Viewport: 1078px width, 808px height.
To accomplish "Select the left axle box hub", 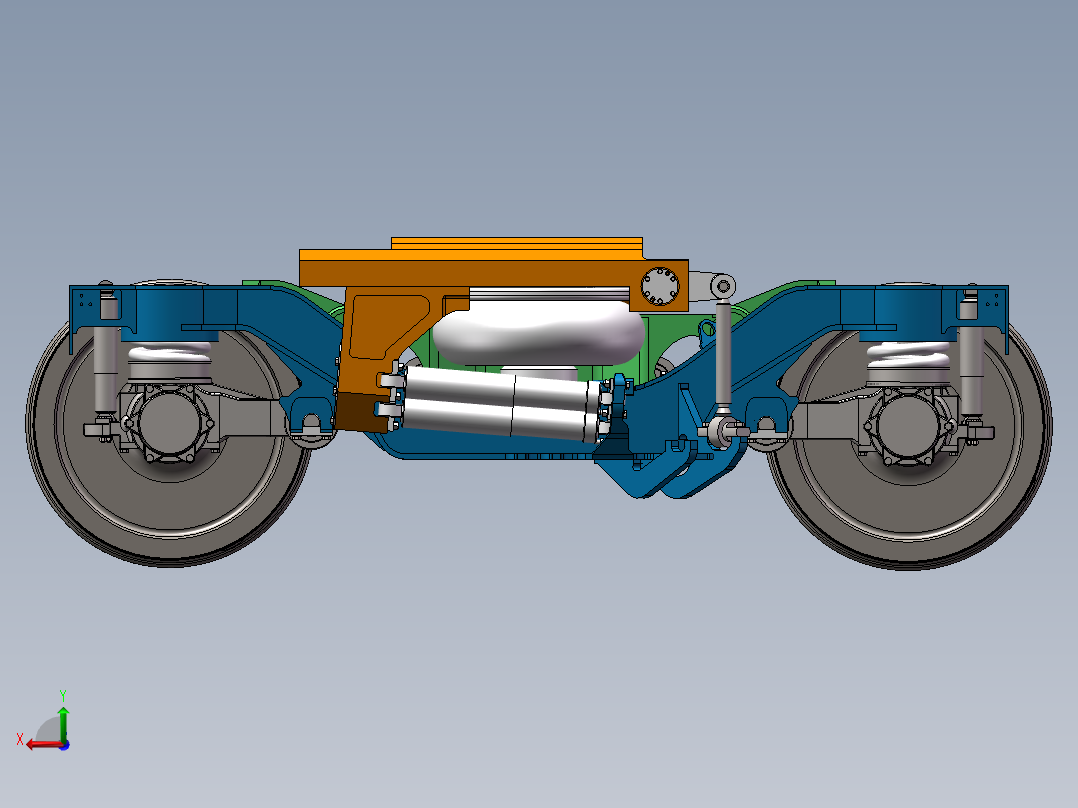I will (169, 422).
